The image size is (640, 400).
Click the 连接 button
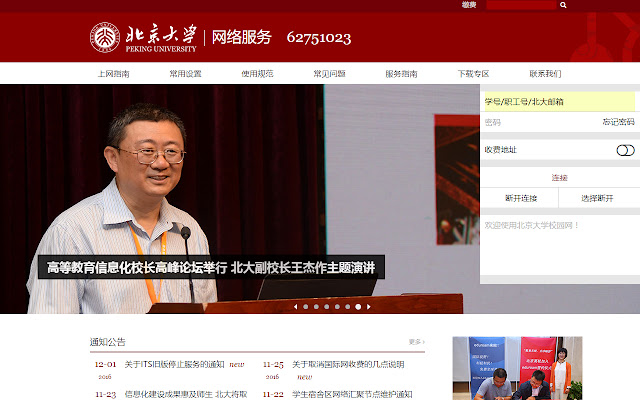(560, 178)
